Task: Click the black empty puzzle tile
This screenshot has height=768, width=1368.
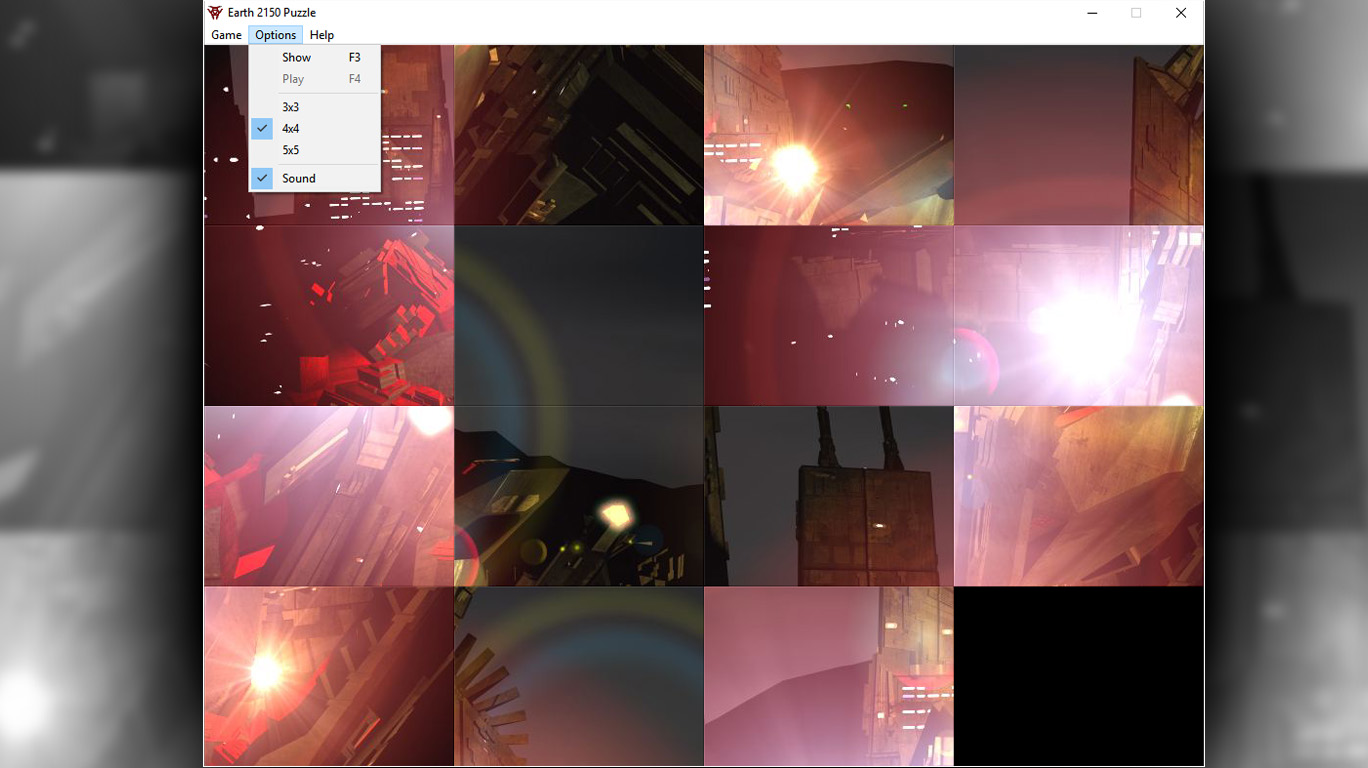Action: click(1078, 676)
